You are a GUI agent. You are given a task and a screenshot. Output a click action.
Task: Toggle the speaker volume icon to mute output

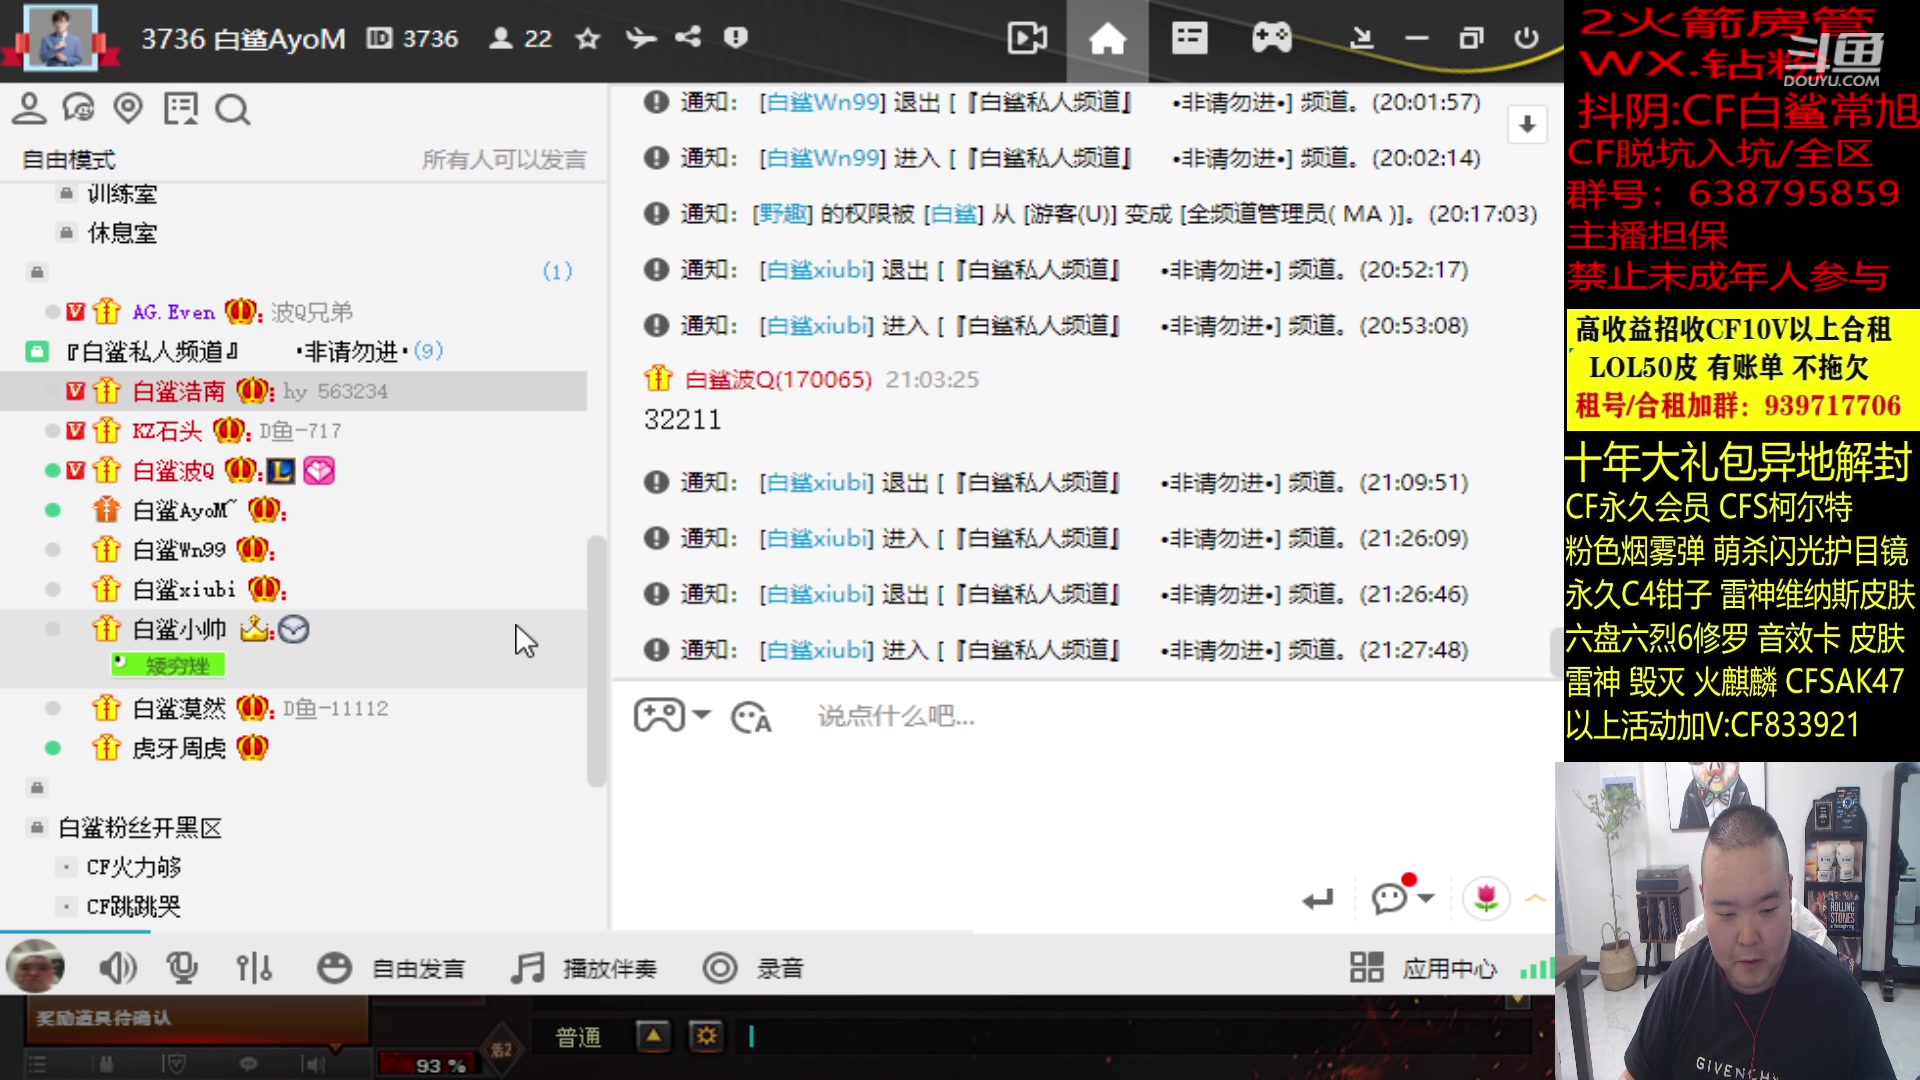click(119, 967)
